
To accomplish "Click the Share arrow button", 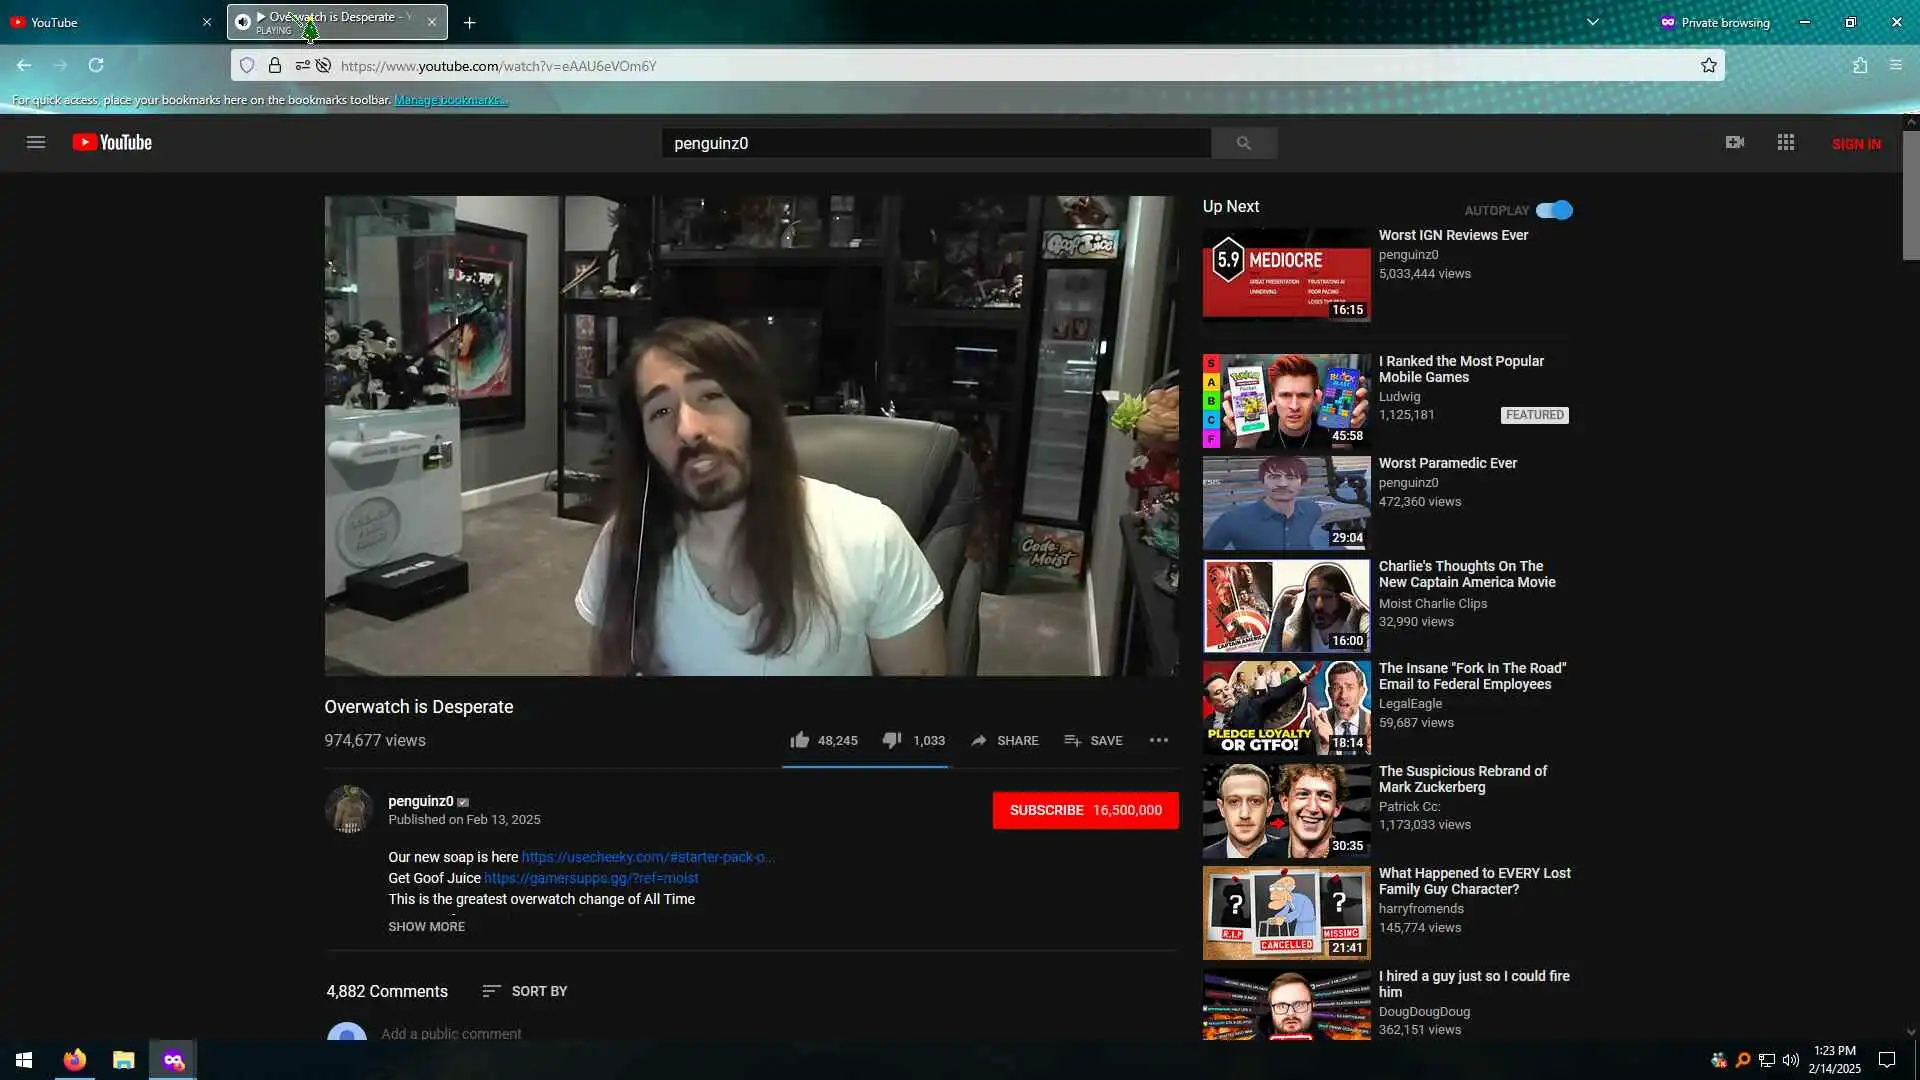I will [x=1005, y=741].
